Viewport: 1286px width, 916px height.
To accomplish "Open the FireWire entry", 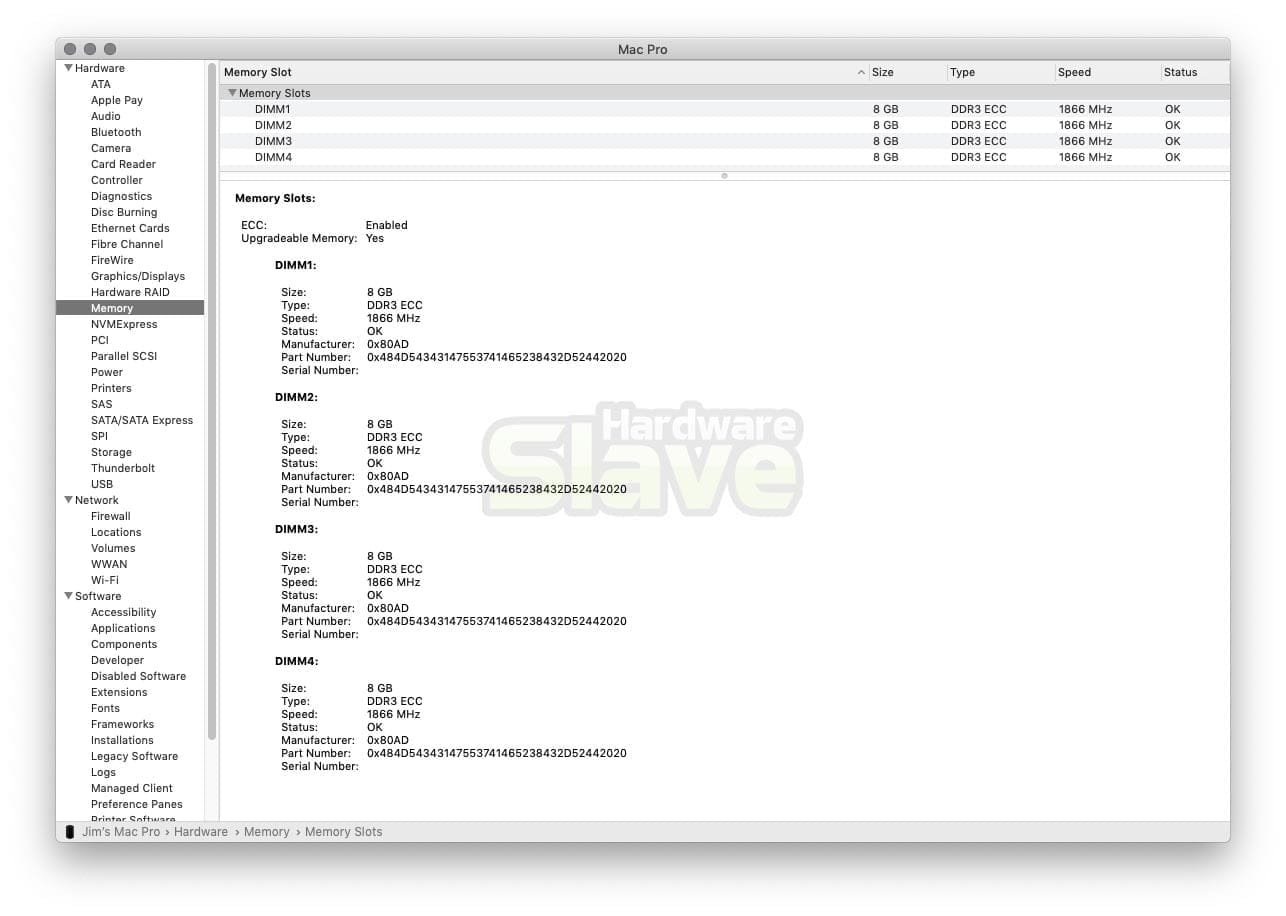I will [112, 260].
